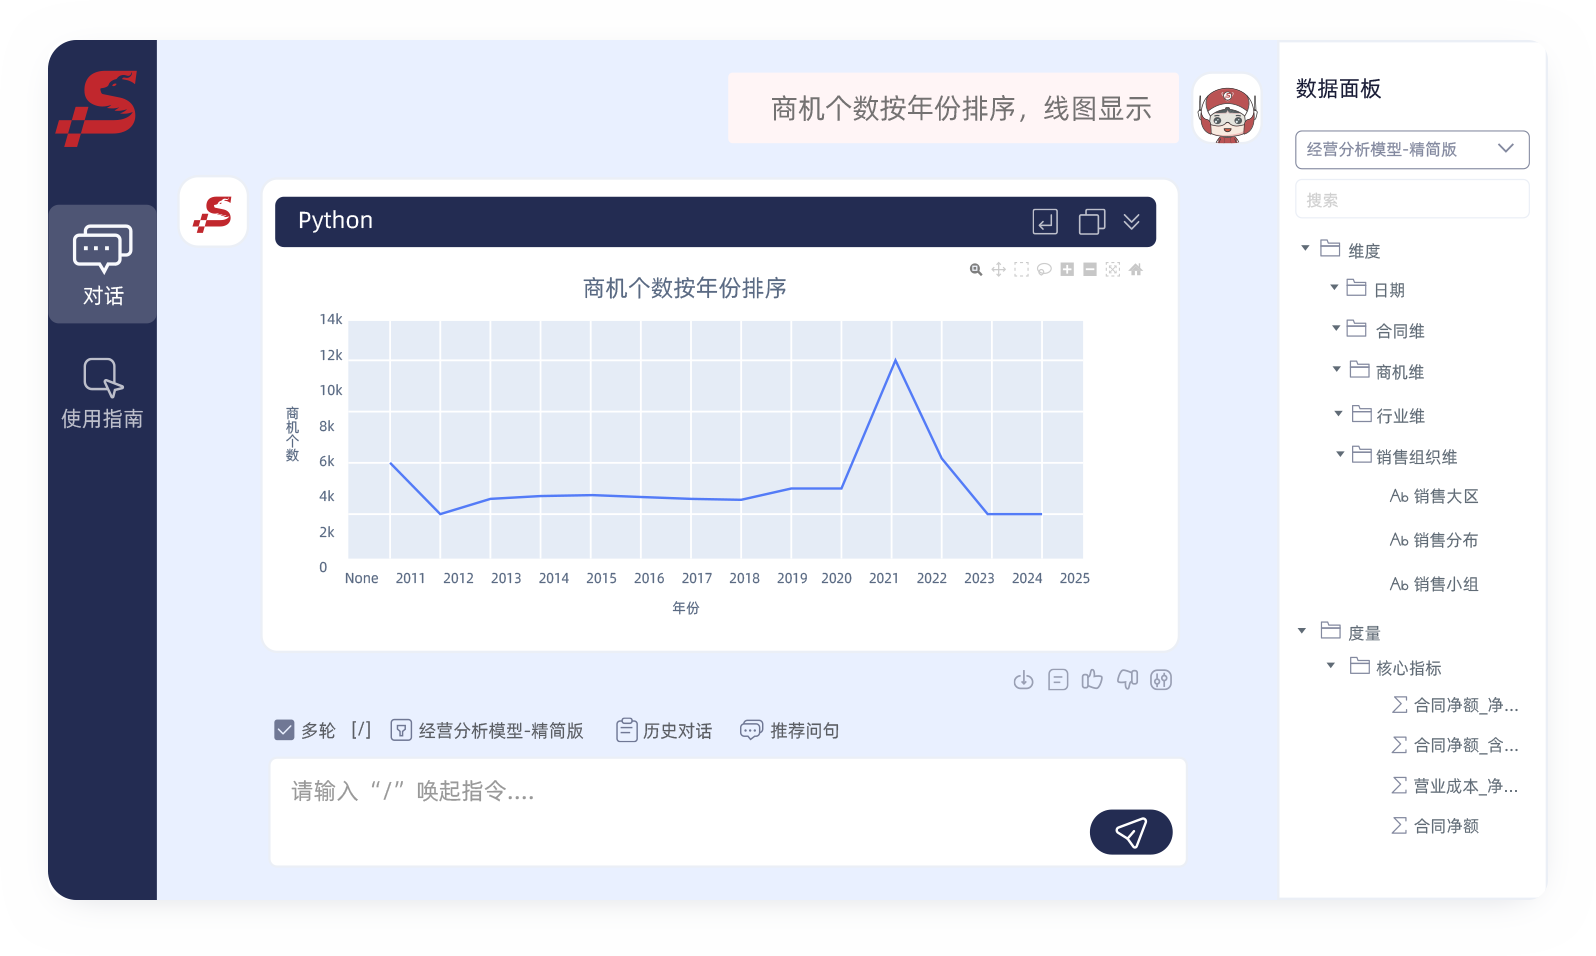Click the wrap line icon in Python header
Image resolution: width=1596 pixels, height=956 pixels.
(1045, 221)
